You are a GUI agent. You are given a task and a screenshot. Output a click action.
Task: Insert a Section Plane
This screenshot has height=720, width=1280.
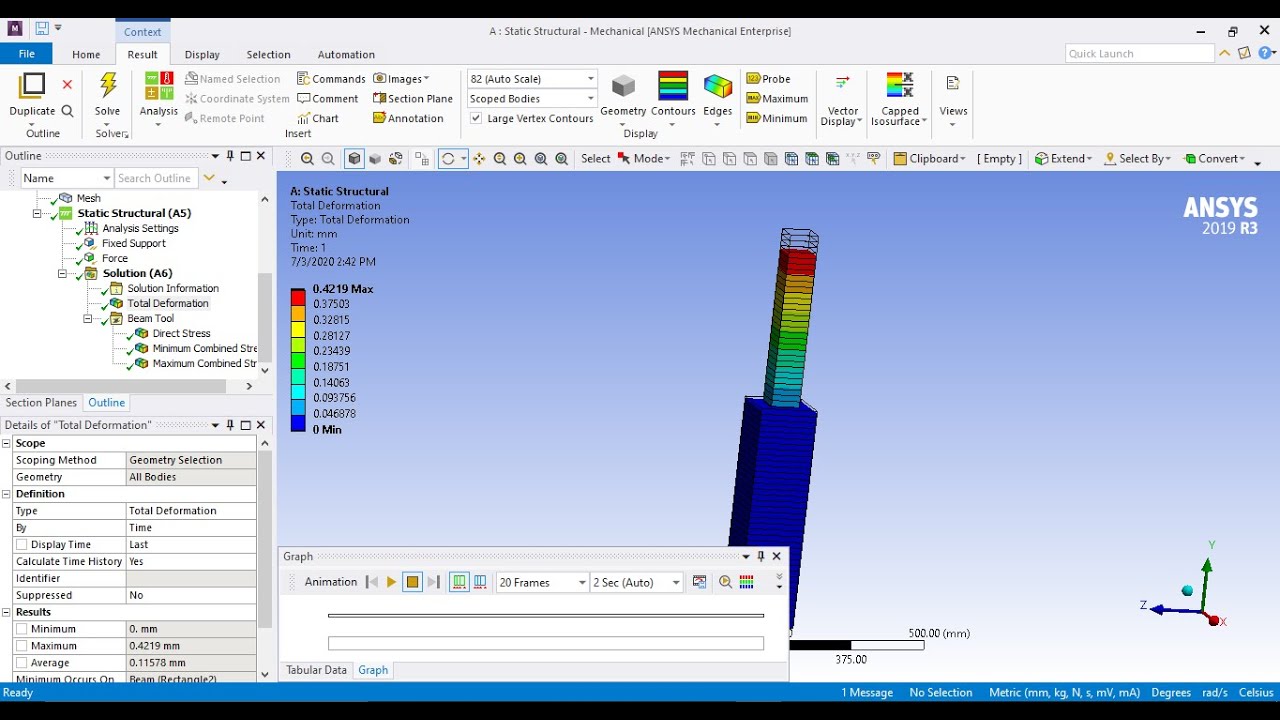(413, 99)
